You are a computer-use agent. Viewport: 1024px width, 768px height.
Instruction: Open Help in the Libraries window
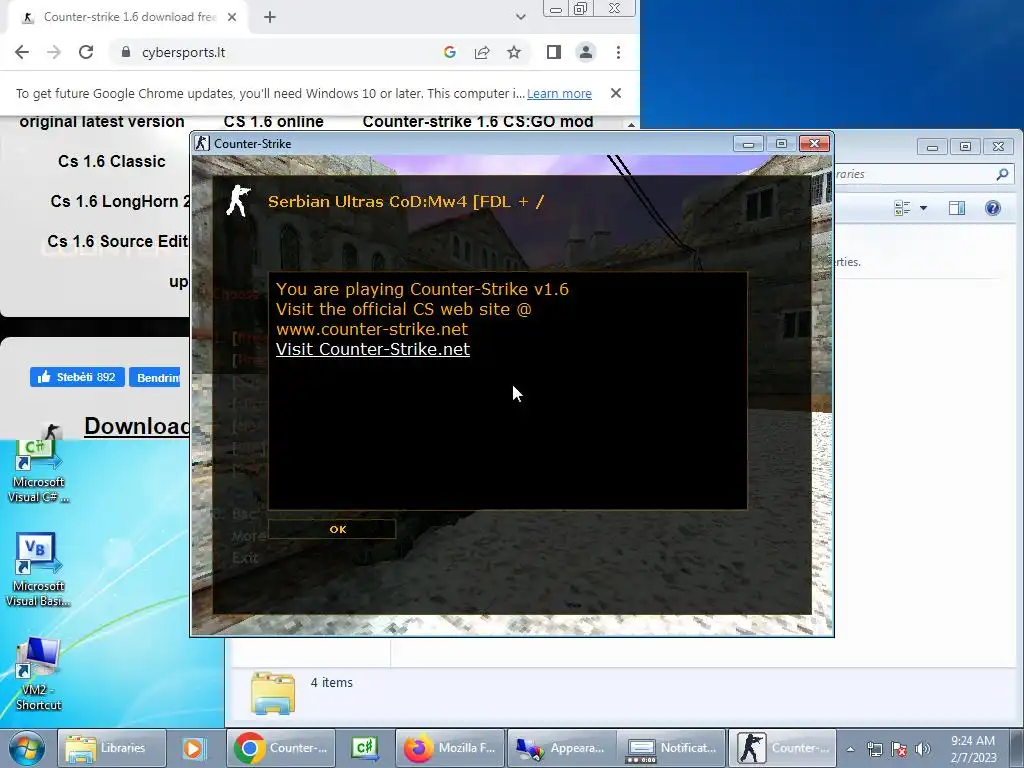(x=993, y=208)
